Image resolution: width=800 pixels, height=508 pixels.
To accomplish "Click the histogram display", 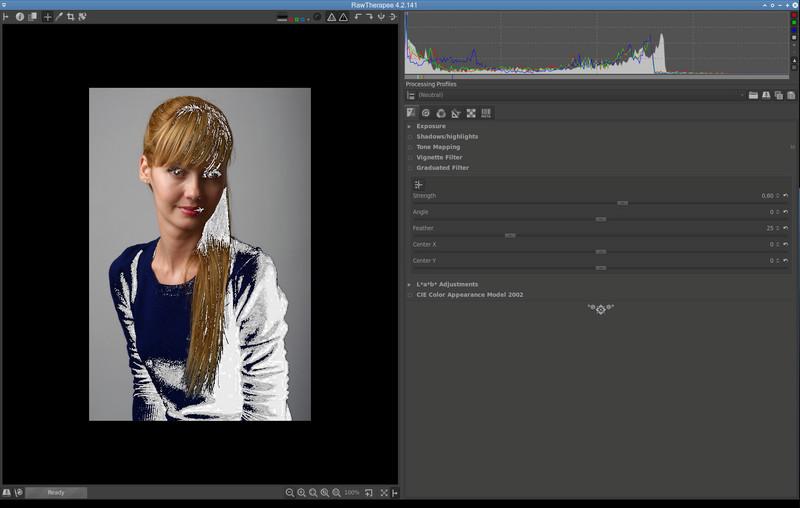I will (597, 44).
